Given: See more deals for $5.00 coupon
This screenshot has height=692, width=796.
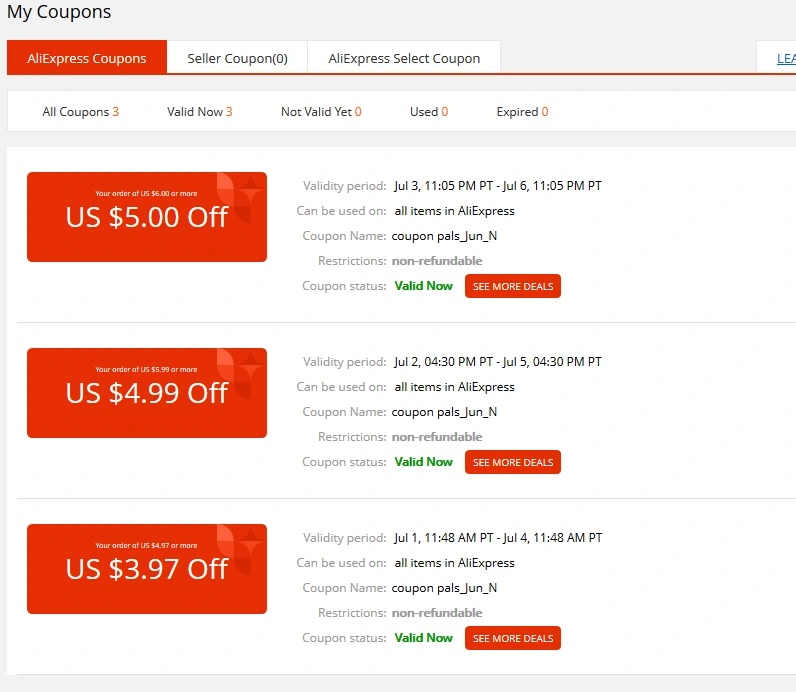Looking at the screenshot, I should 513,286.
